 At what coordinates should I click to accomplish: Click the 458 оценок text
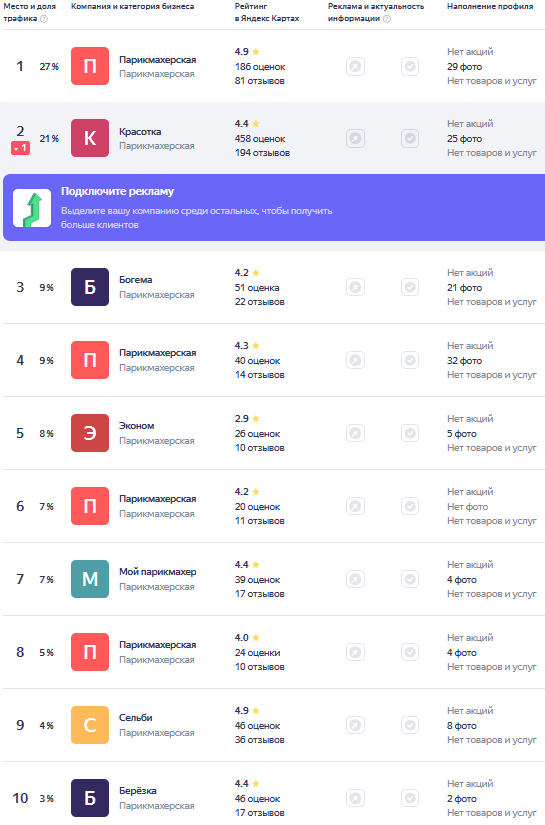point(260,139)
